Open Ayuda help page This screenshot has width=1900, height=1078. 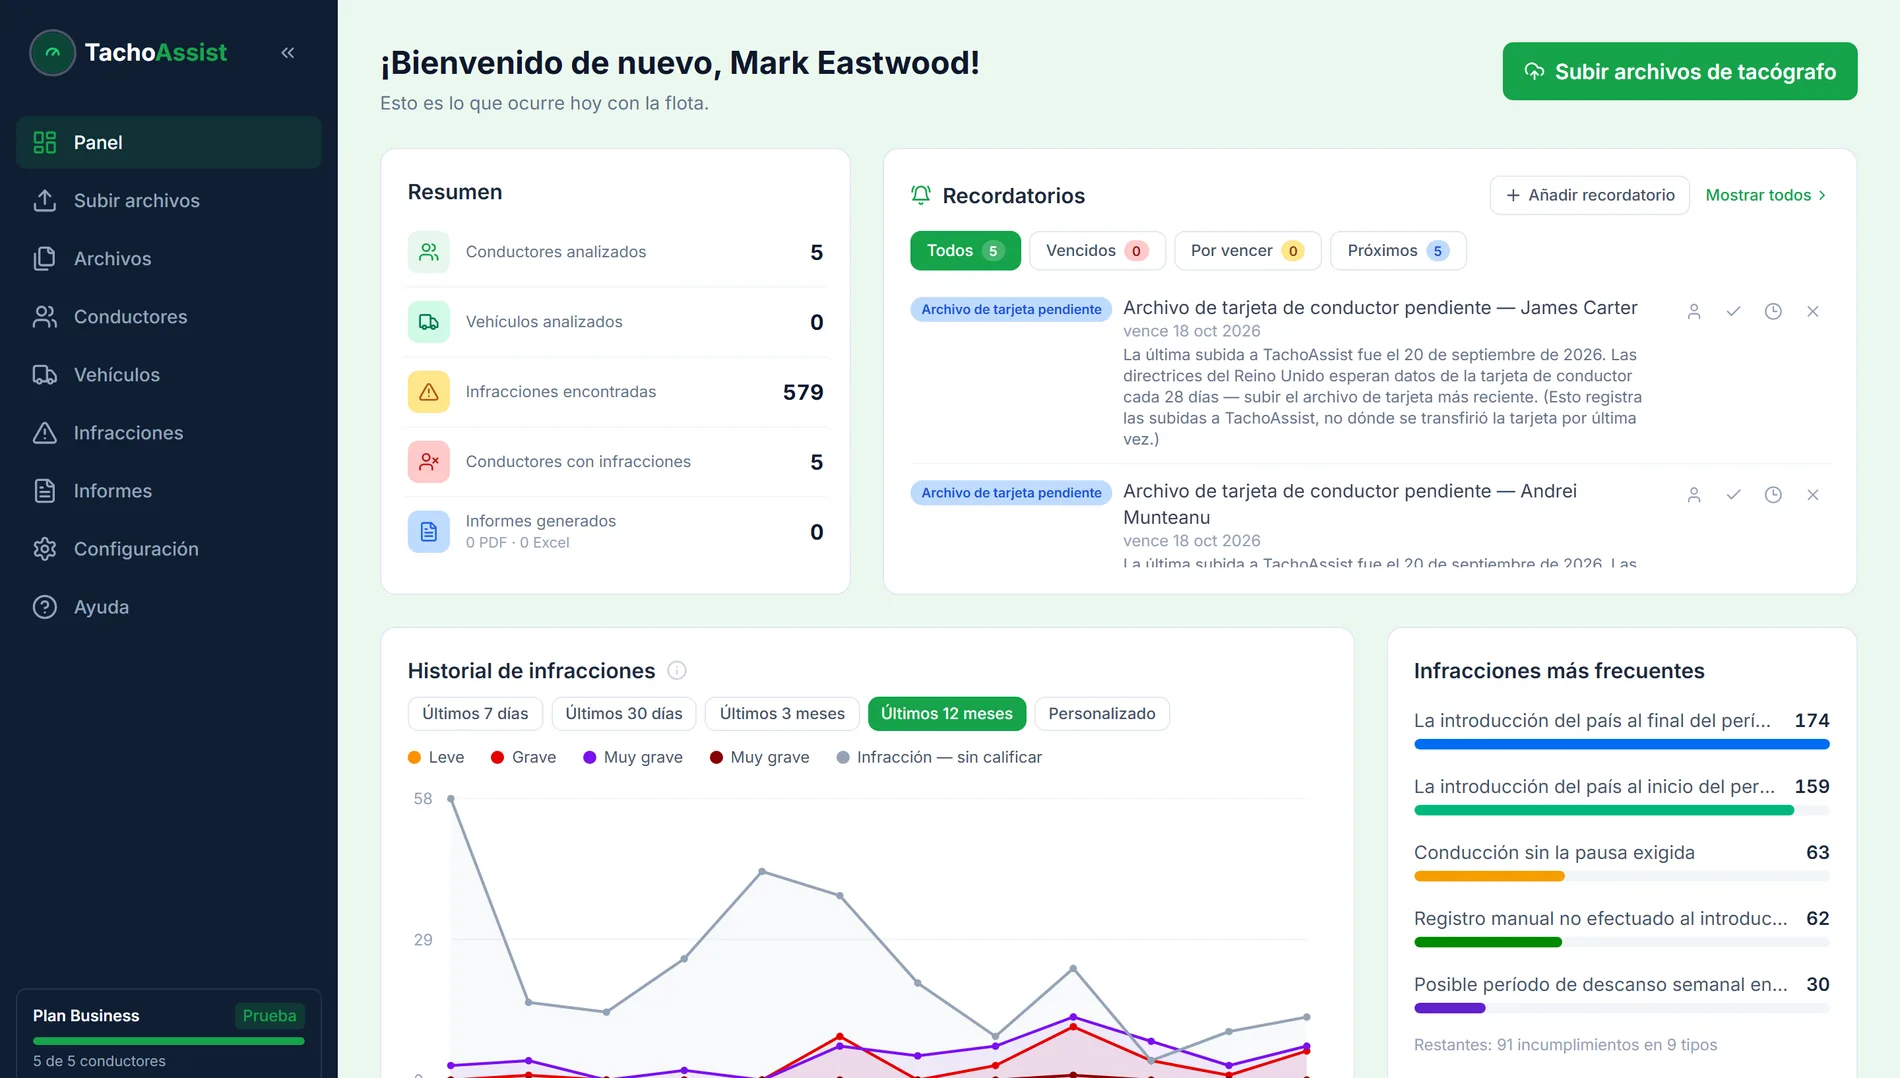pyautogui.click(x=169, y=607)
